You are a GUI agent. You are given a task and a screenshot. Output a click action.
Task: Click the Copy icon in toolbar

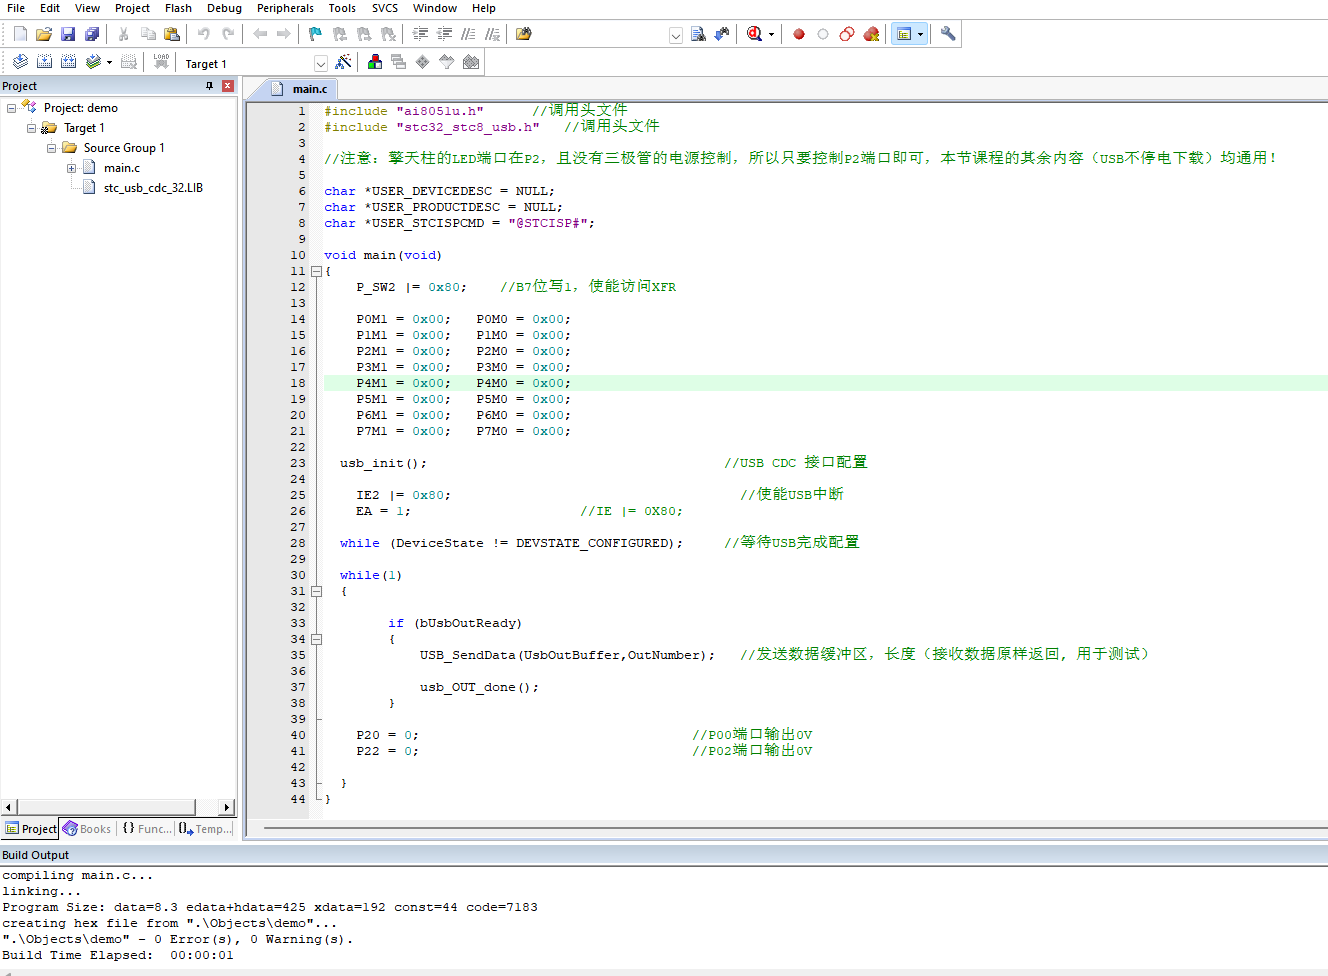(x=148, y=34)
